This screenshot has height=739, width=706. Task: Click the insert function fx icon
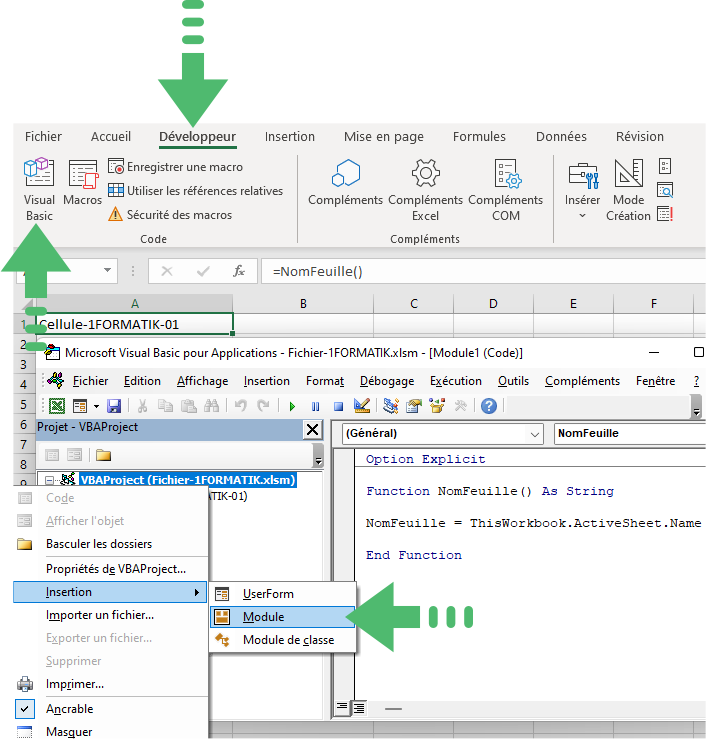tap(239, 271)
